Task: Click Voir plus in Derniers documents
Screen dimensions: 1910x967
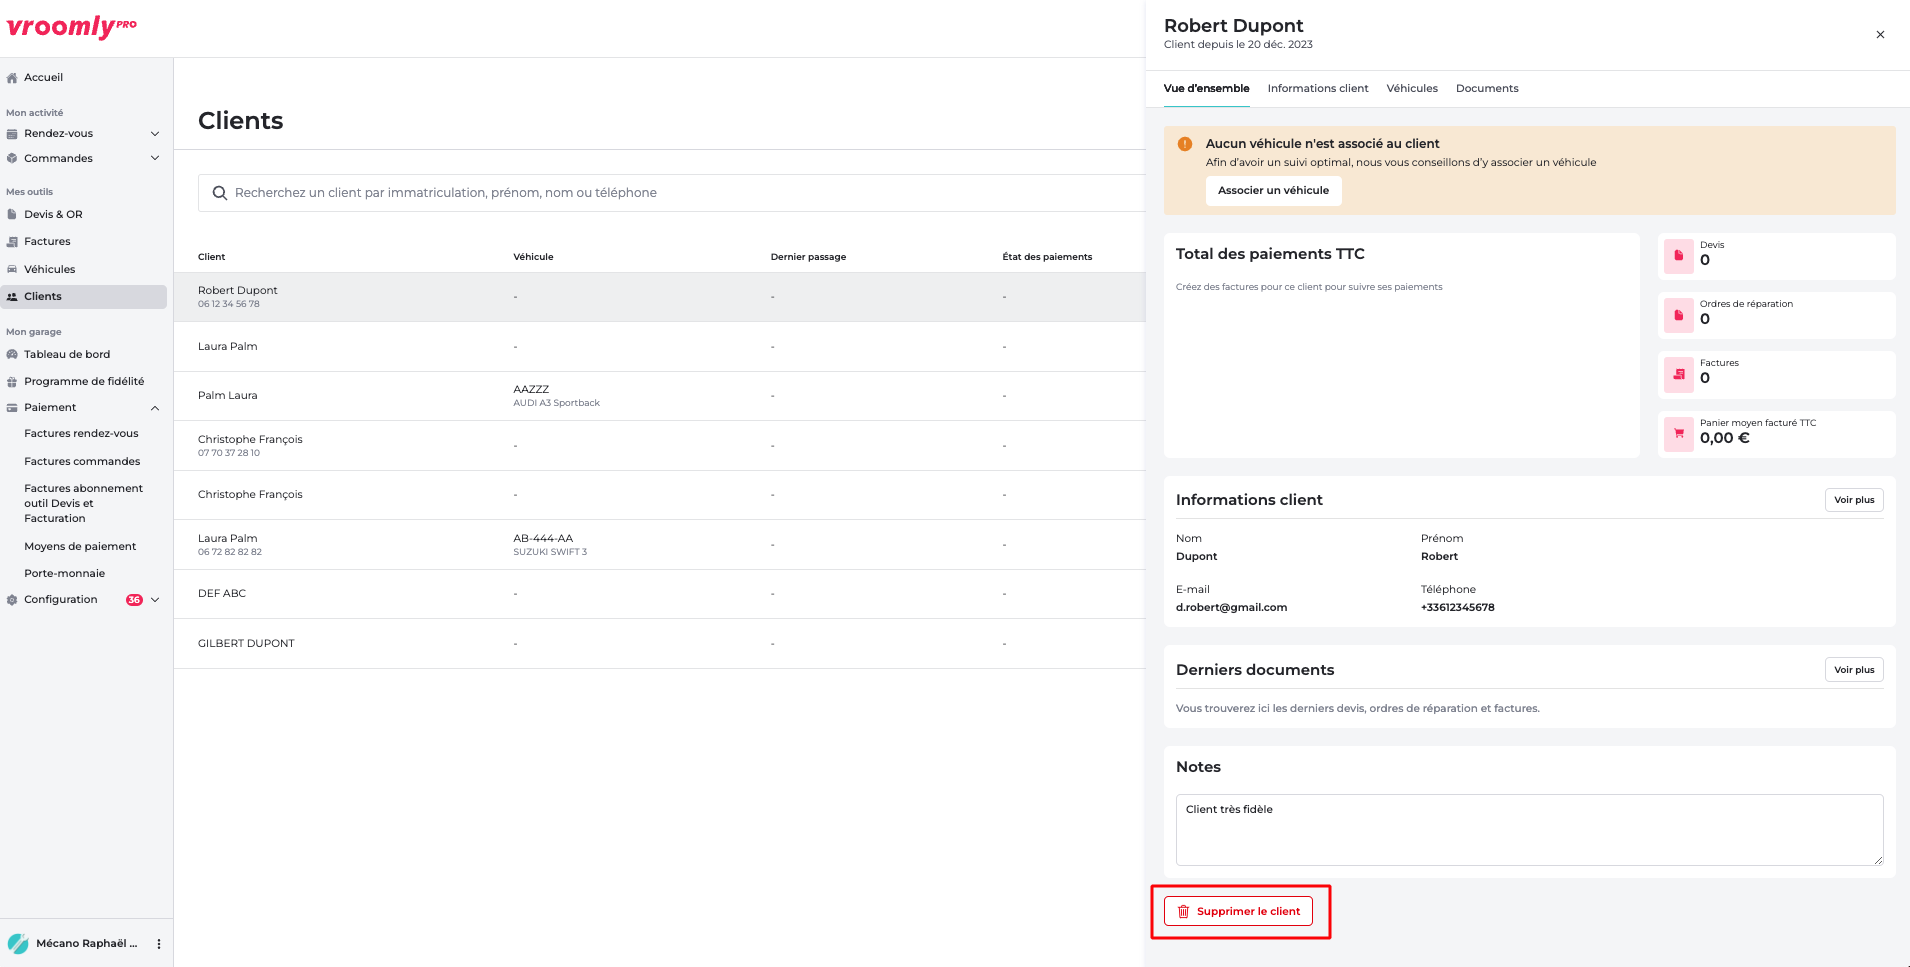Action: [1853, 670]
